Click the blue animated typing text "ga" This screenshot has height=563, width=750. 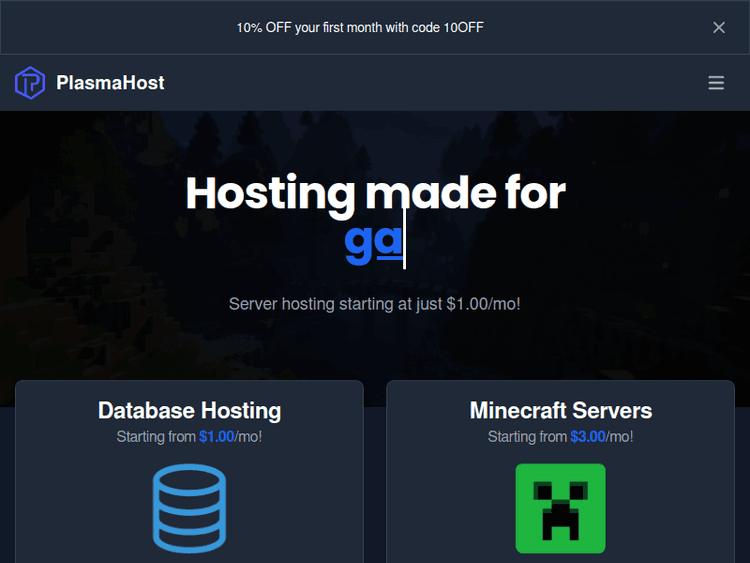372,241
